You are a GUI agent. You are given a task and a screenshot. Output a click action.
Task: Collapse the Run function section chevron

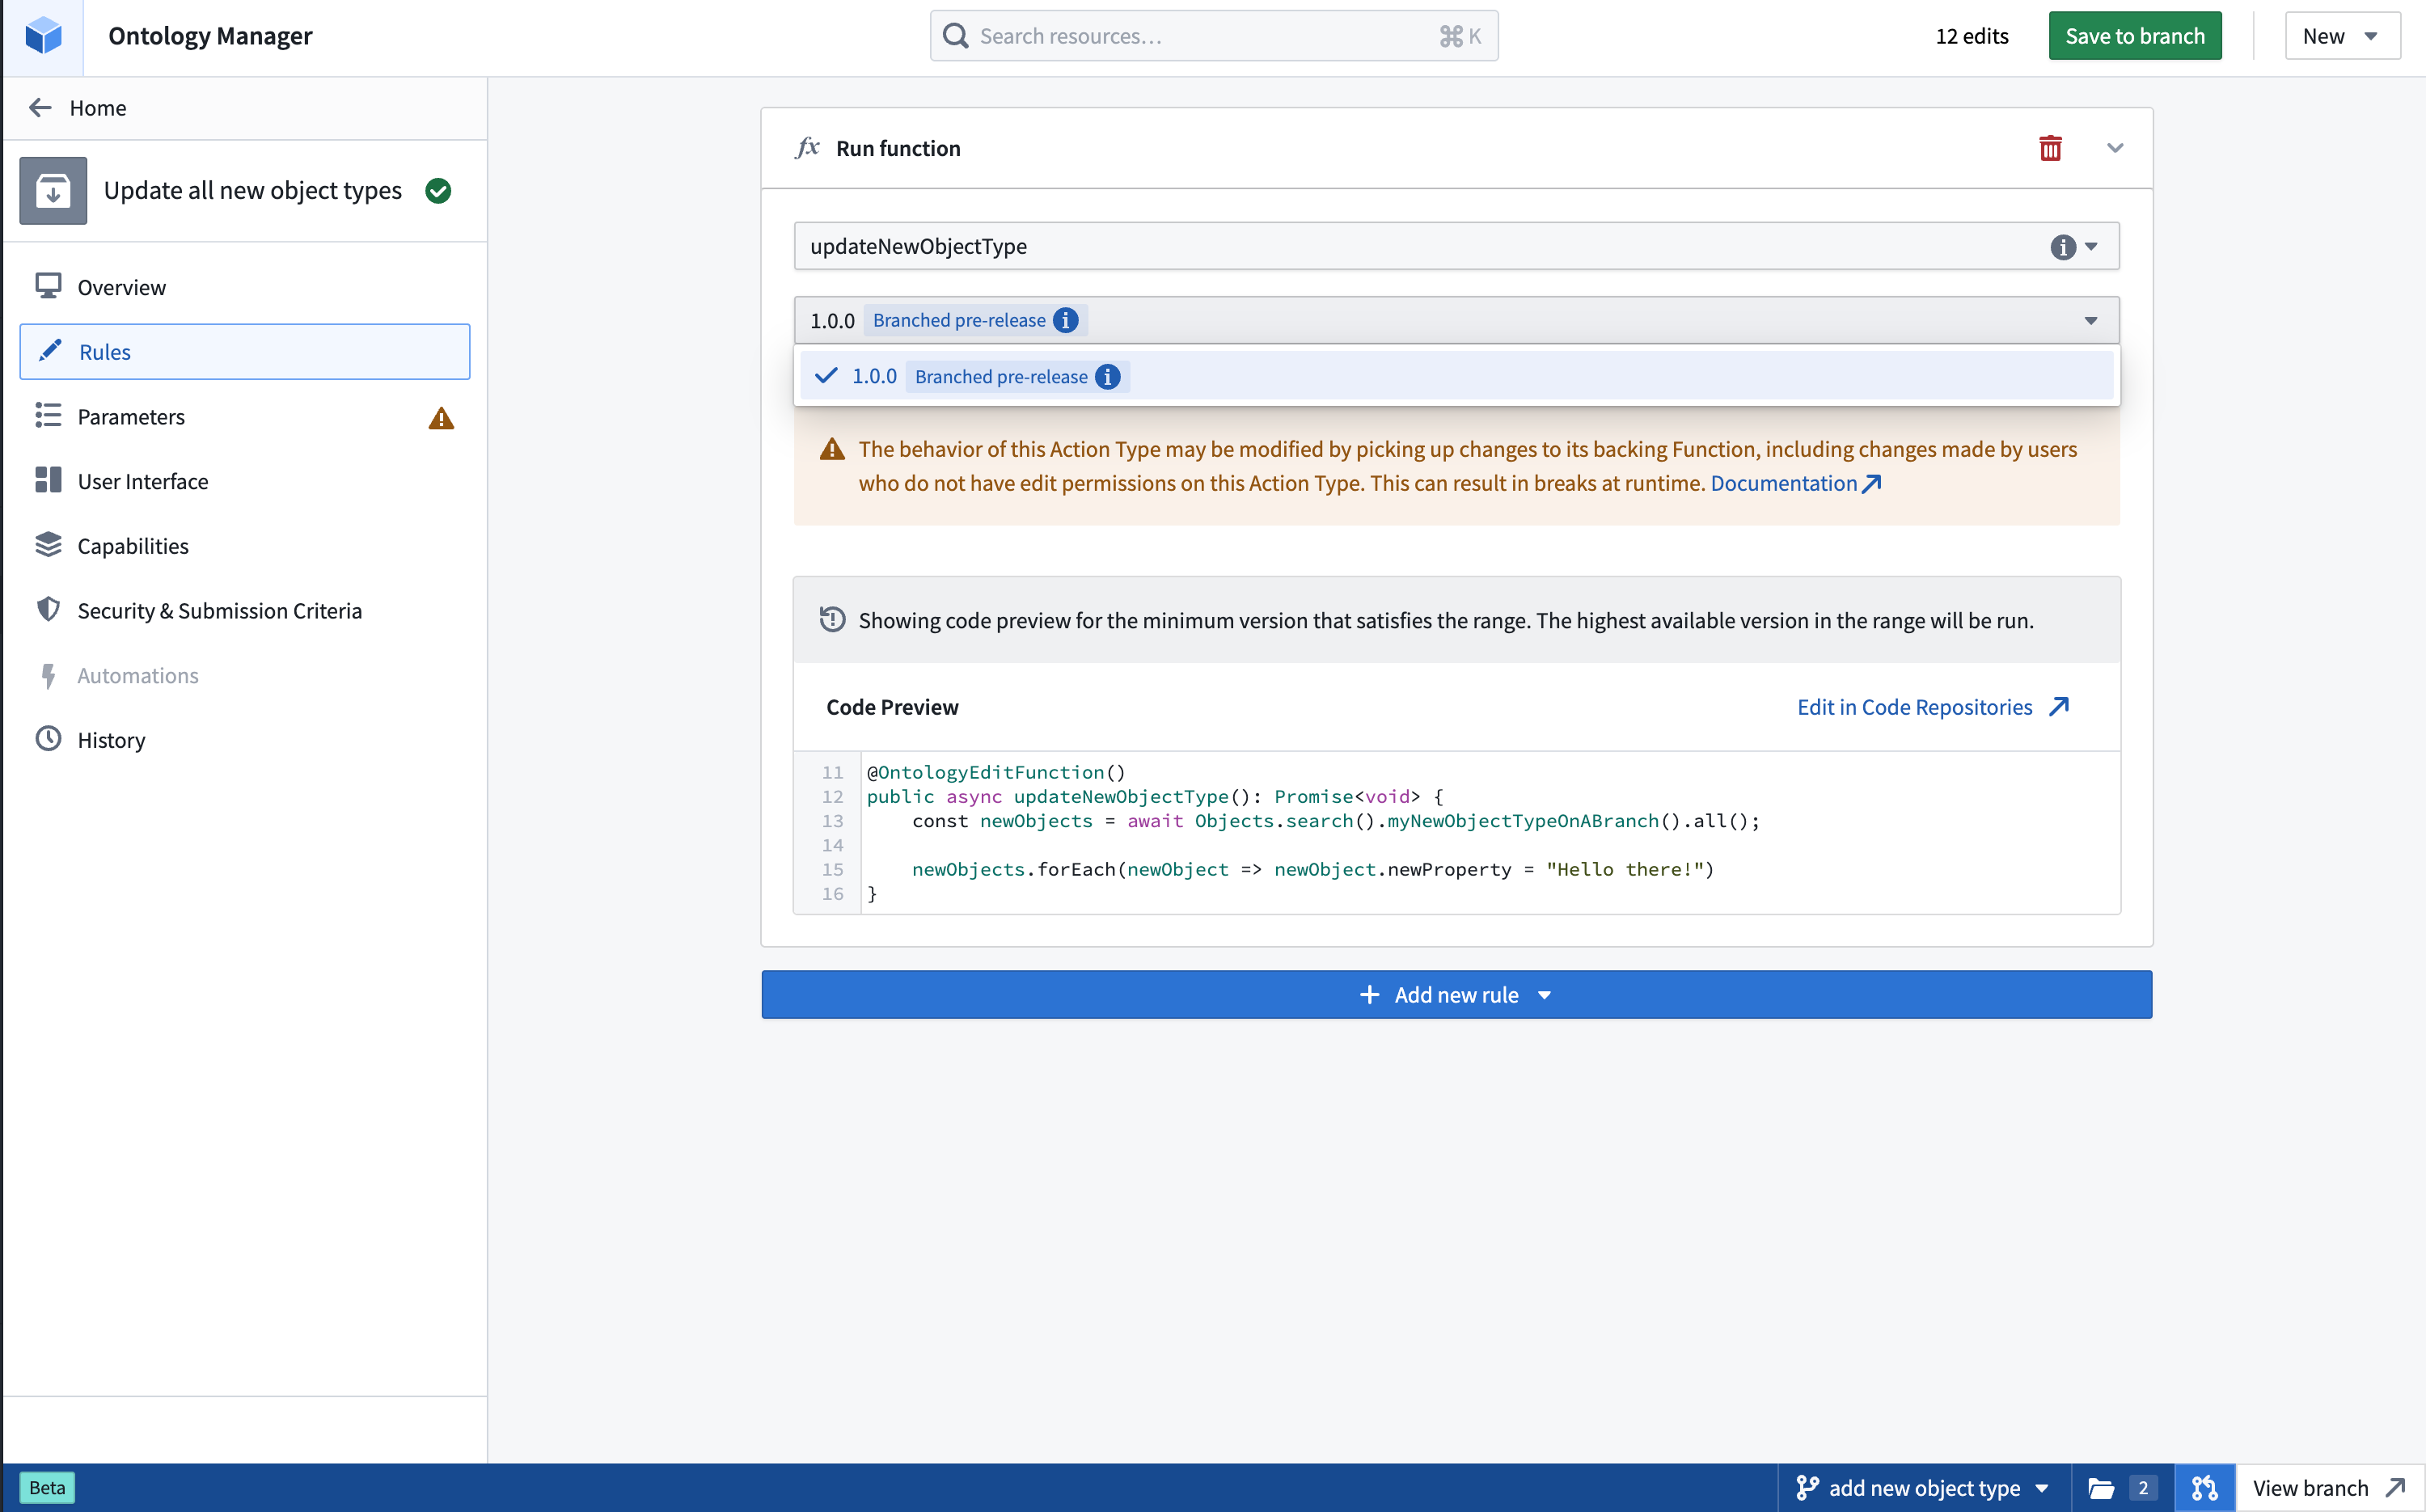pos(2116,148)
